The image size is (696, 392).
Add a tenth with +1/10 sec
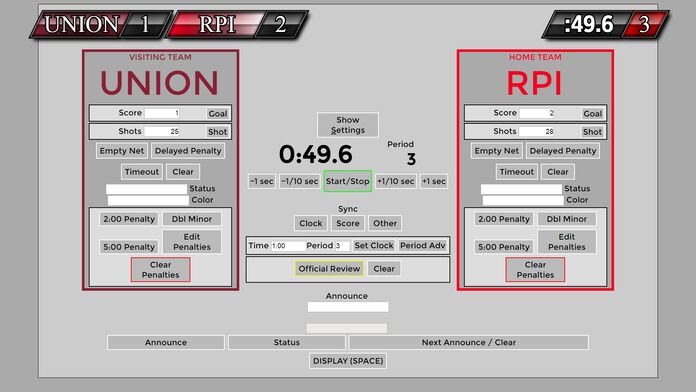(395, 182)
